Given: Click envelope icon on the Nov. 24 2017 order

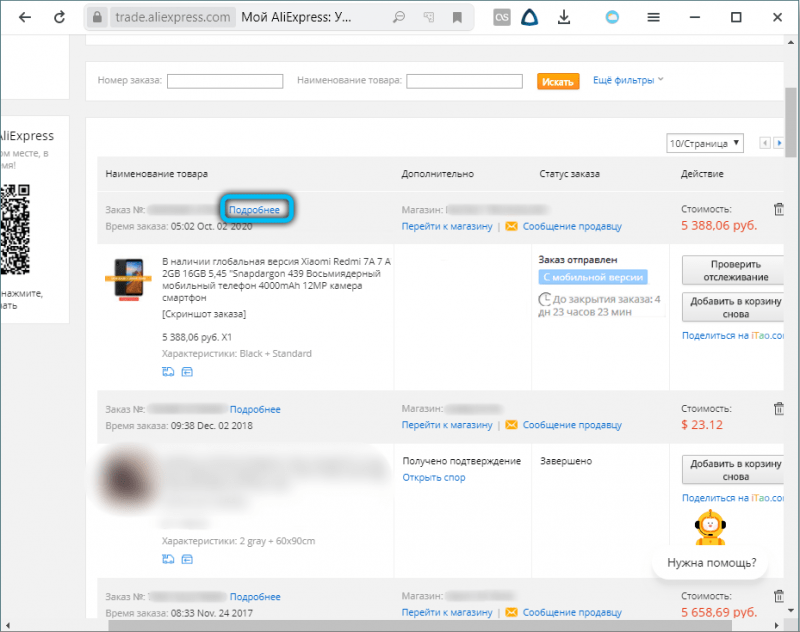Looking at the screenshot, I should point(511,612).
